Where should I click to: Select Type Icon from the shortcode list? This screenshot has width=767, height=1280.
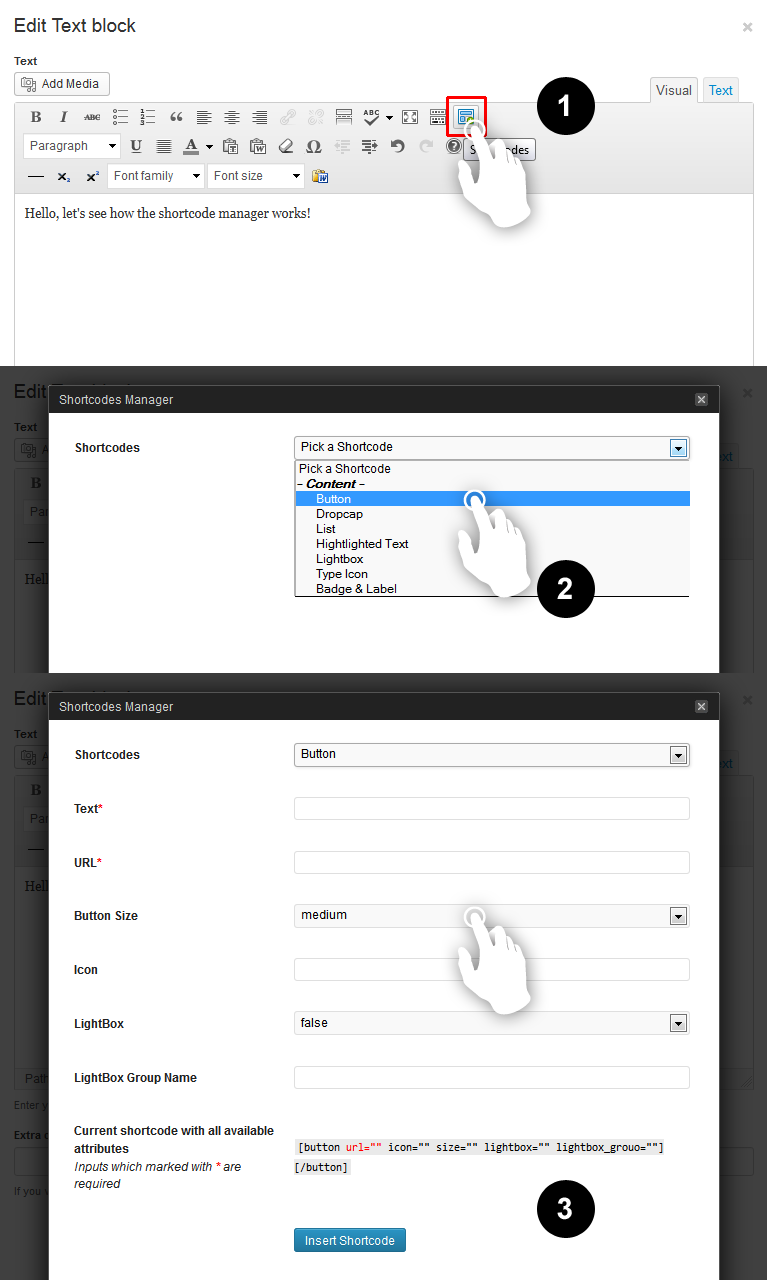(x=492, y=574)
